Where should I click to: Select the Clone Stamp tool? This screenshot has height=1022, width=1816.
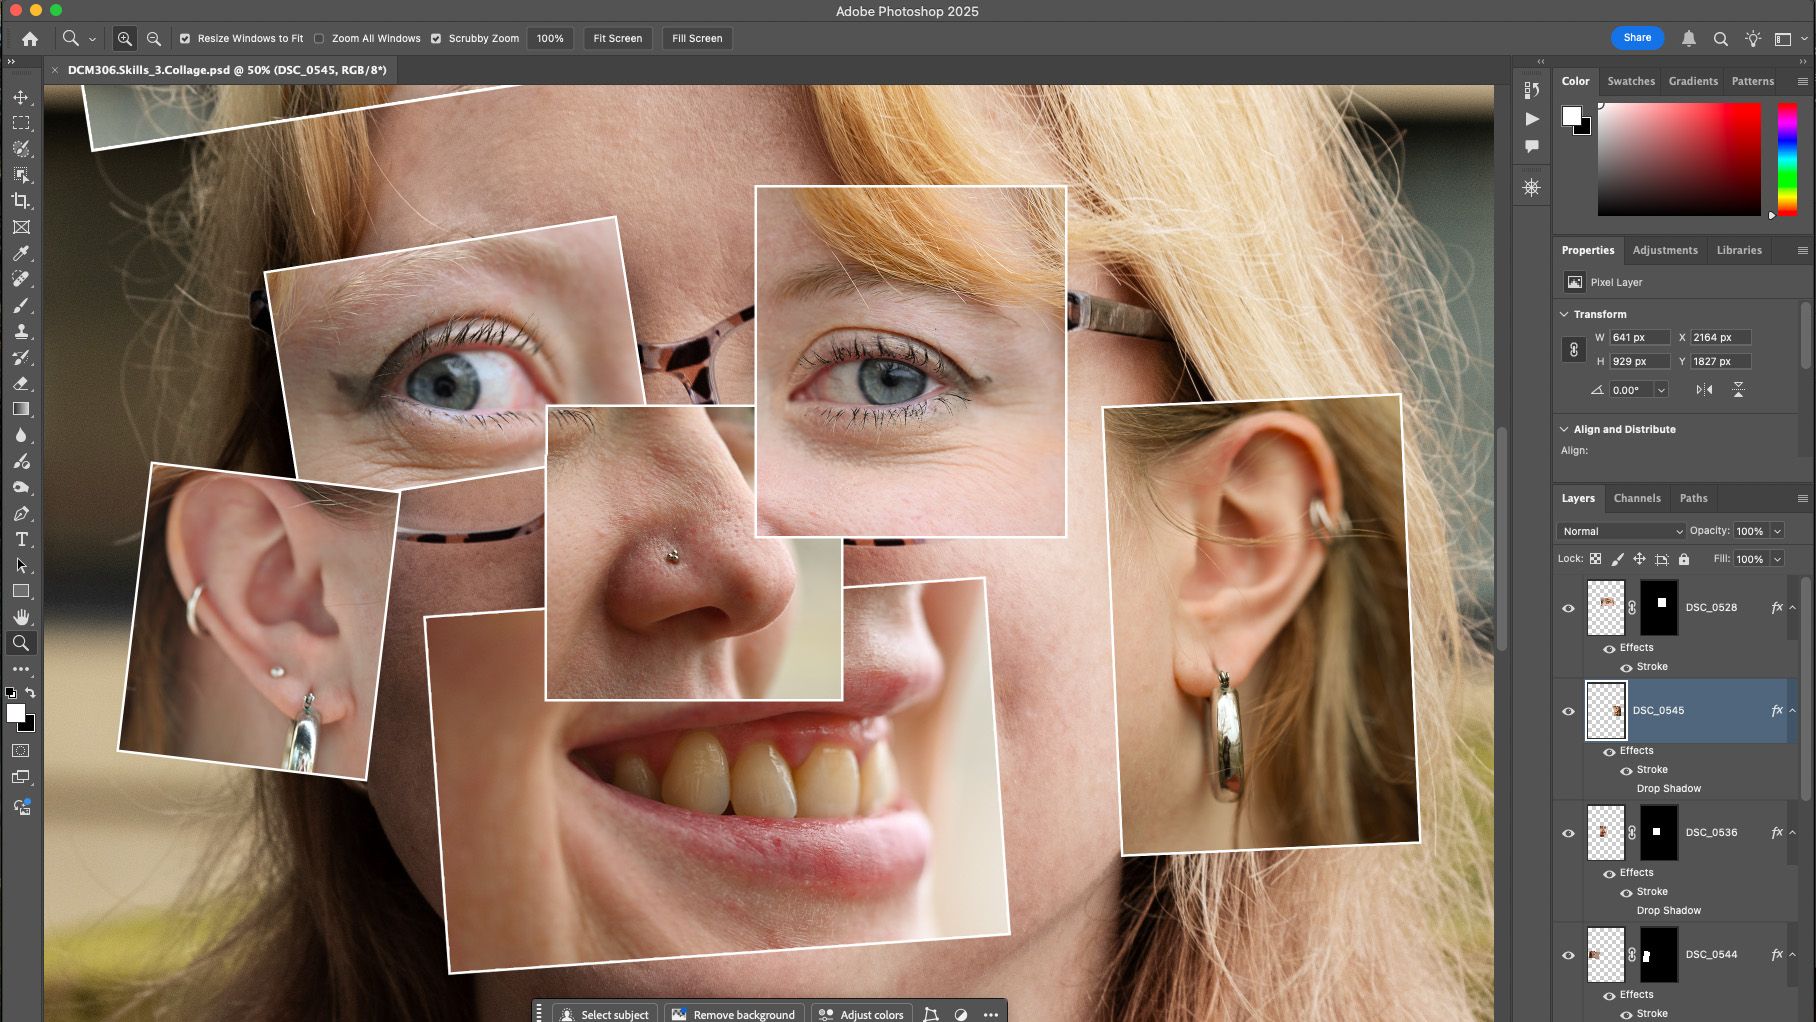[21, 331]
